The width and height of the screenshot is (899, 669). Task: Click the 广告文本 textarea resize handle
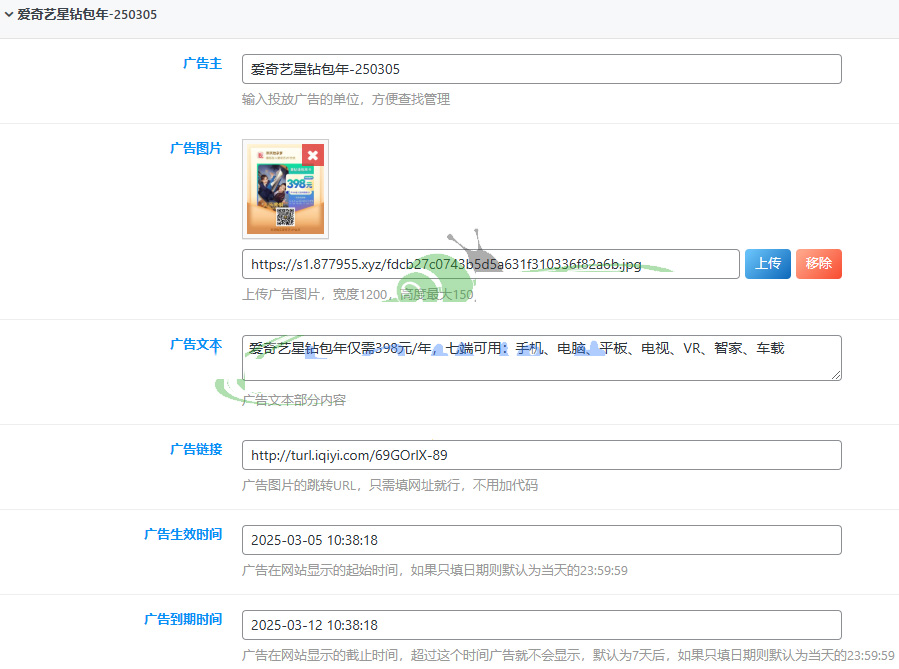click(836, 375)
